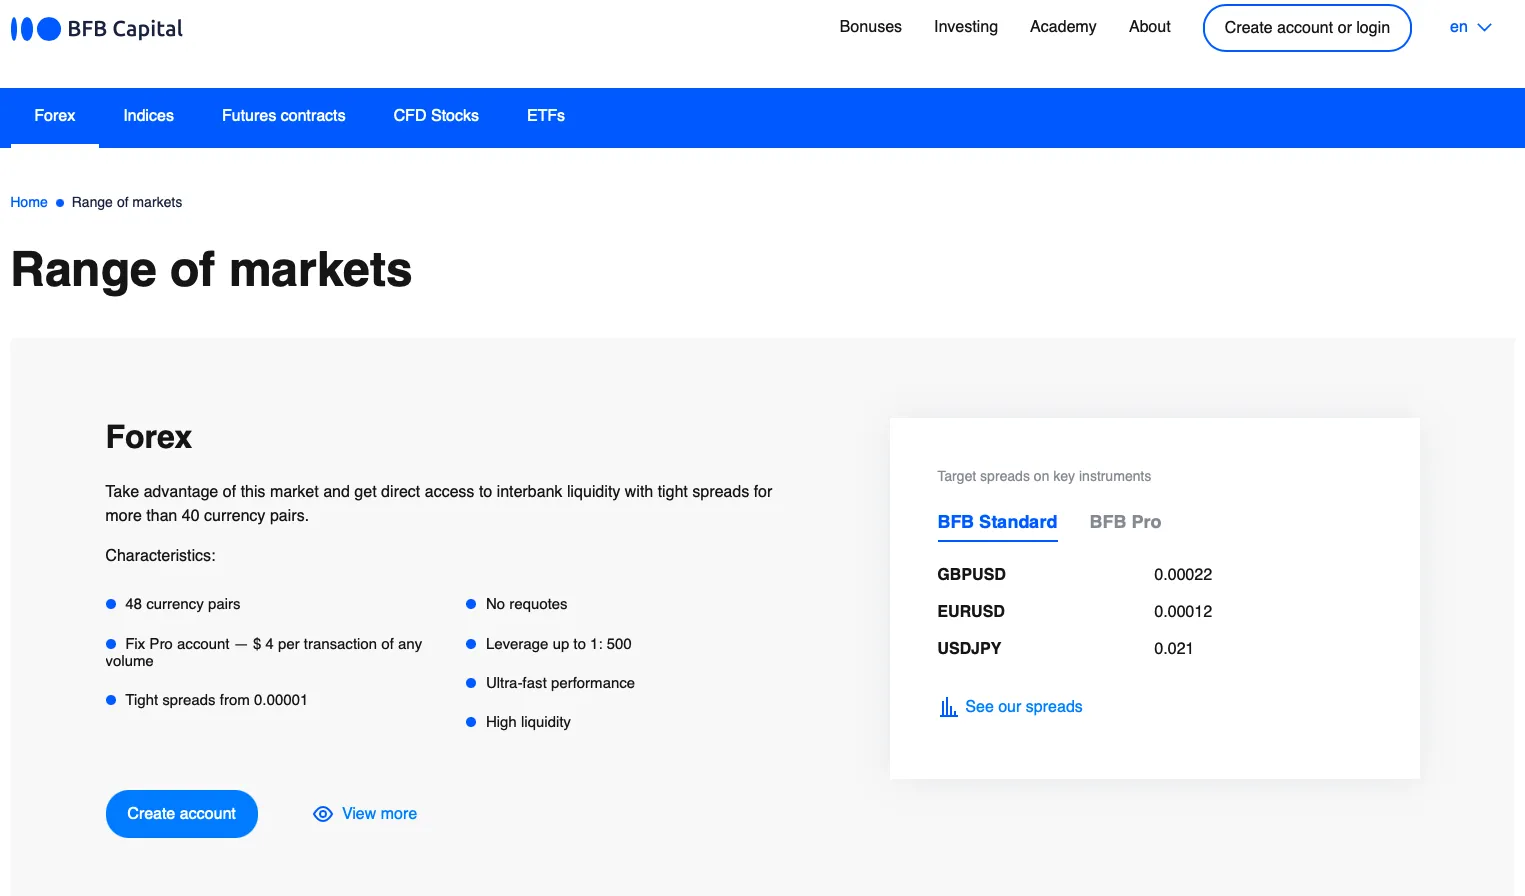The width and height of the screenshot is (1525, 896).
Task: Click the USDJPY instrument label
Action: click(x=969, y=649)
